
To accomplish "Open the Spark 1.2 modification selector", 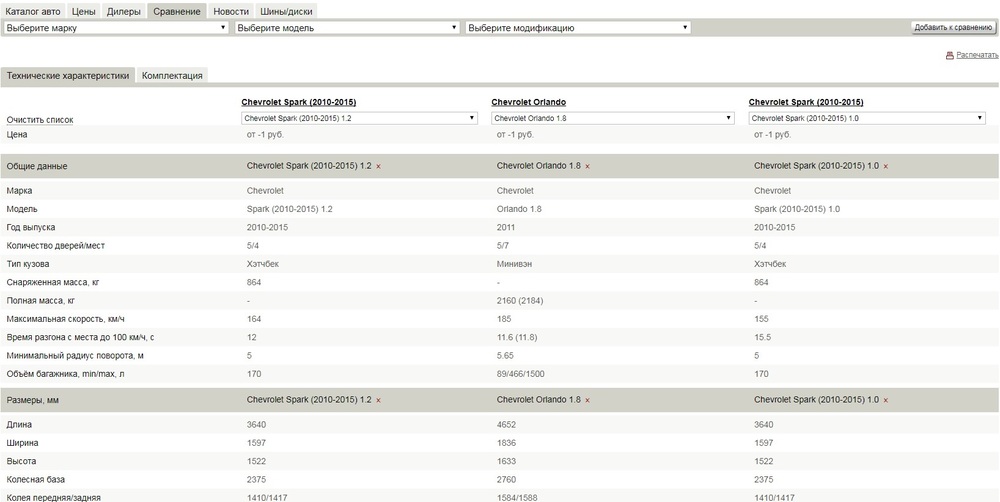I will coord(359,118).
